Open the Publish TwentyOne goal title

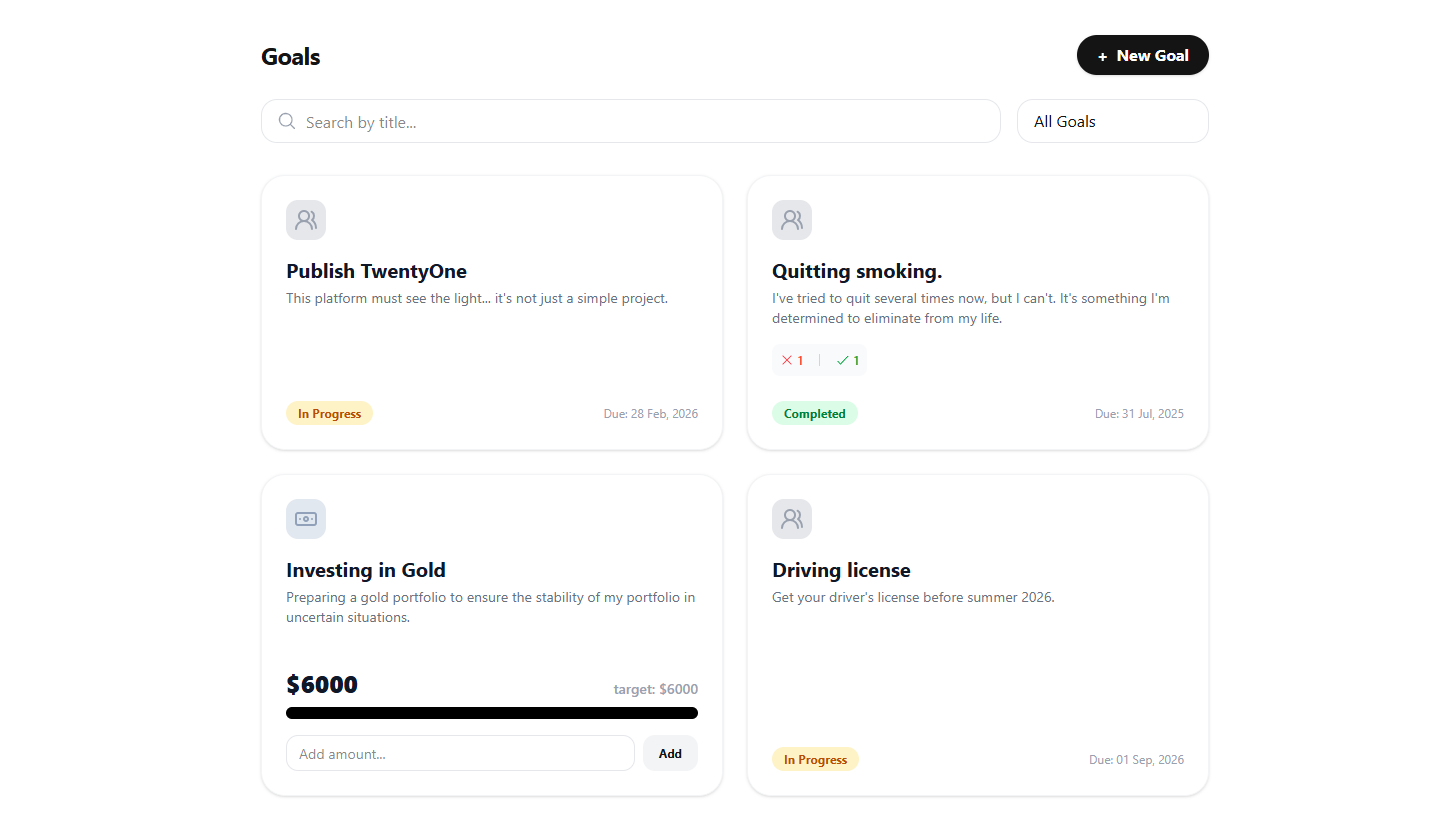376,271
